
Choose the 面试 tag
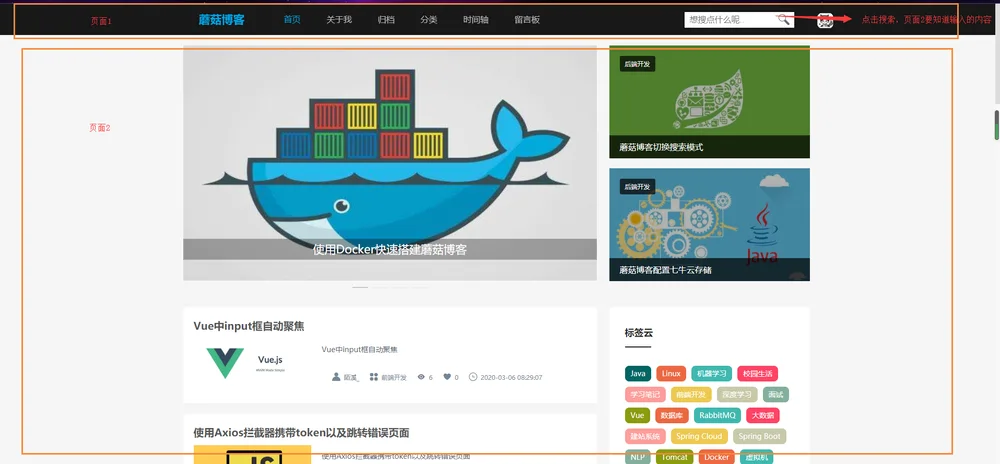pos(776,395)
